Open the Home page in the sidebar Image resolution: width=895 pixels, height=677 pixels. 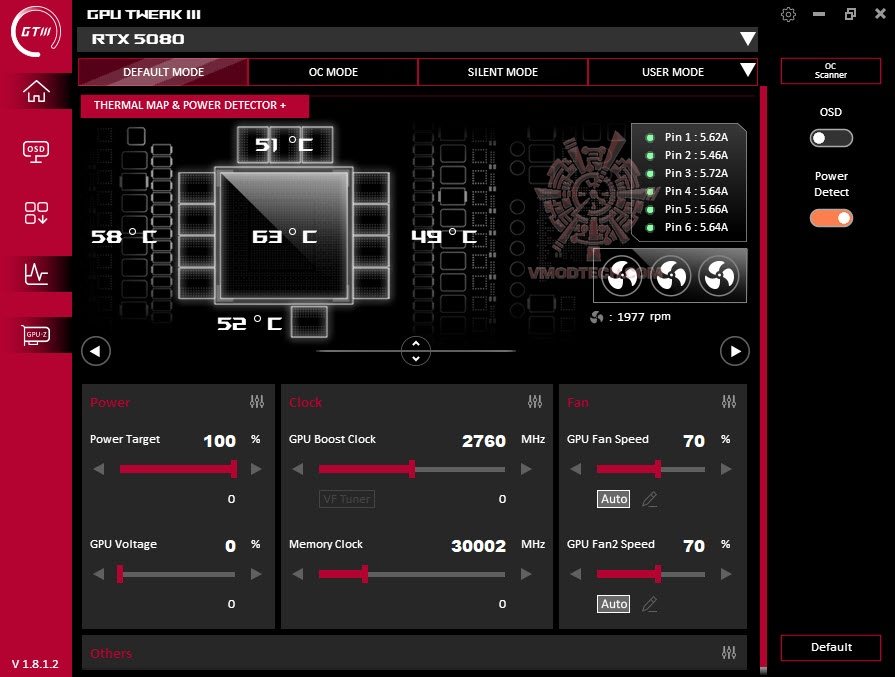36,91
